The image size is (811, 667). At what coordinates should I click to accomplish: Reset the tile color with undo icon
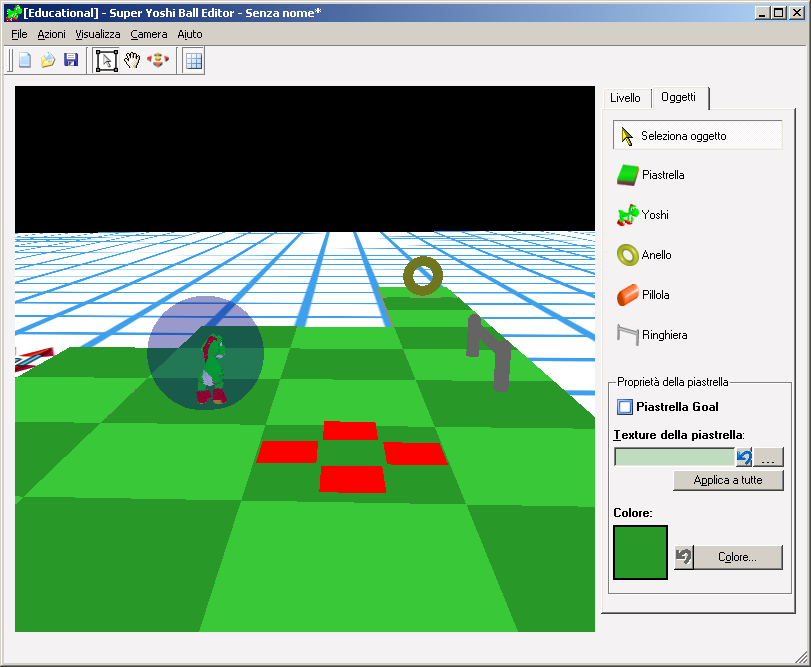click(683, 557)
